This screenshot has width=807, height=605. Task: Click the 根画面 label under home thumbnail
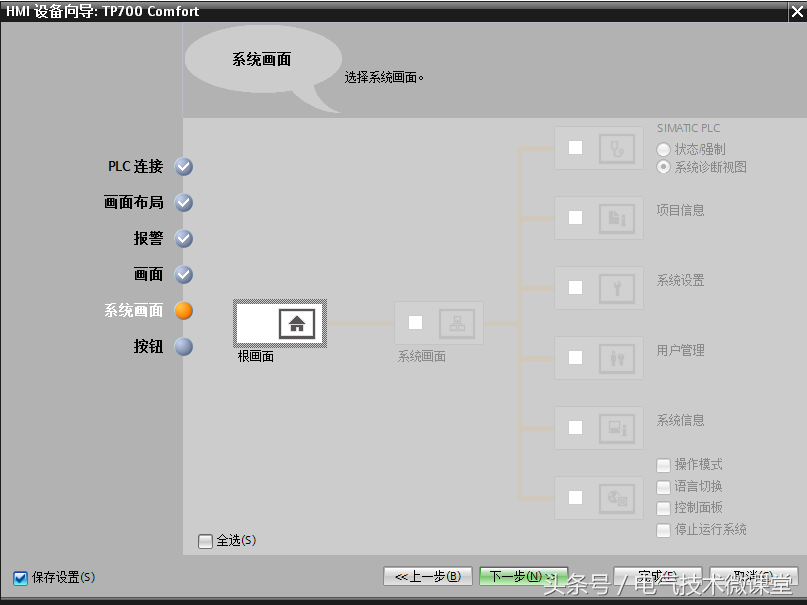pyautogui.click(x=256, y=356)
